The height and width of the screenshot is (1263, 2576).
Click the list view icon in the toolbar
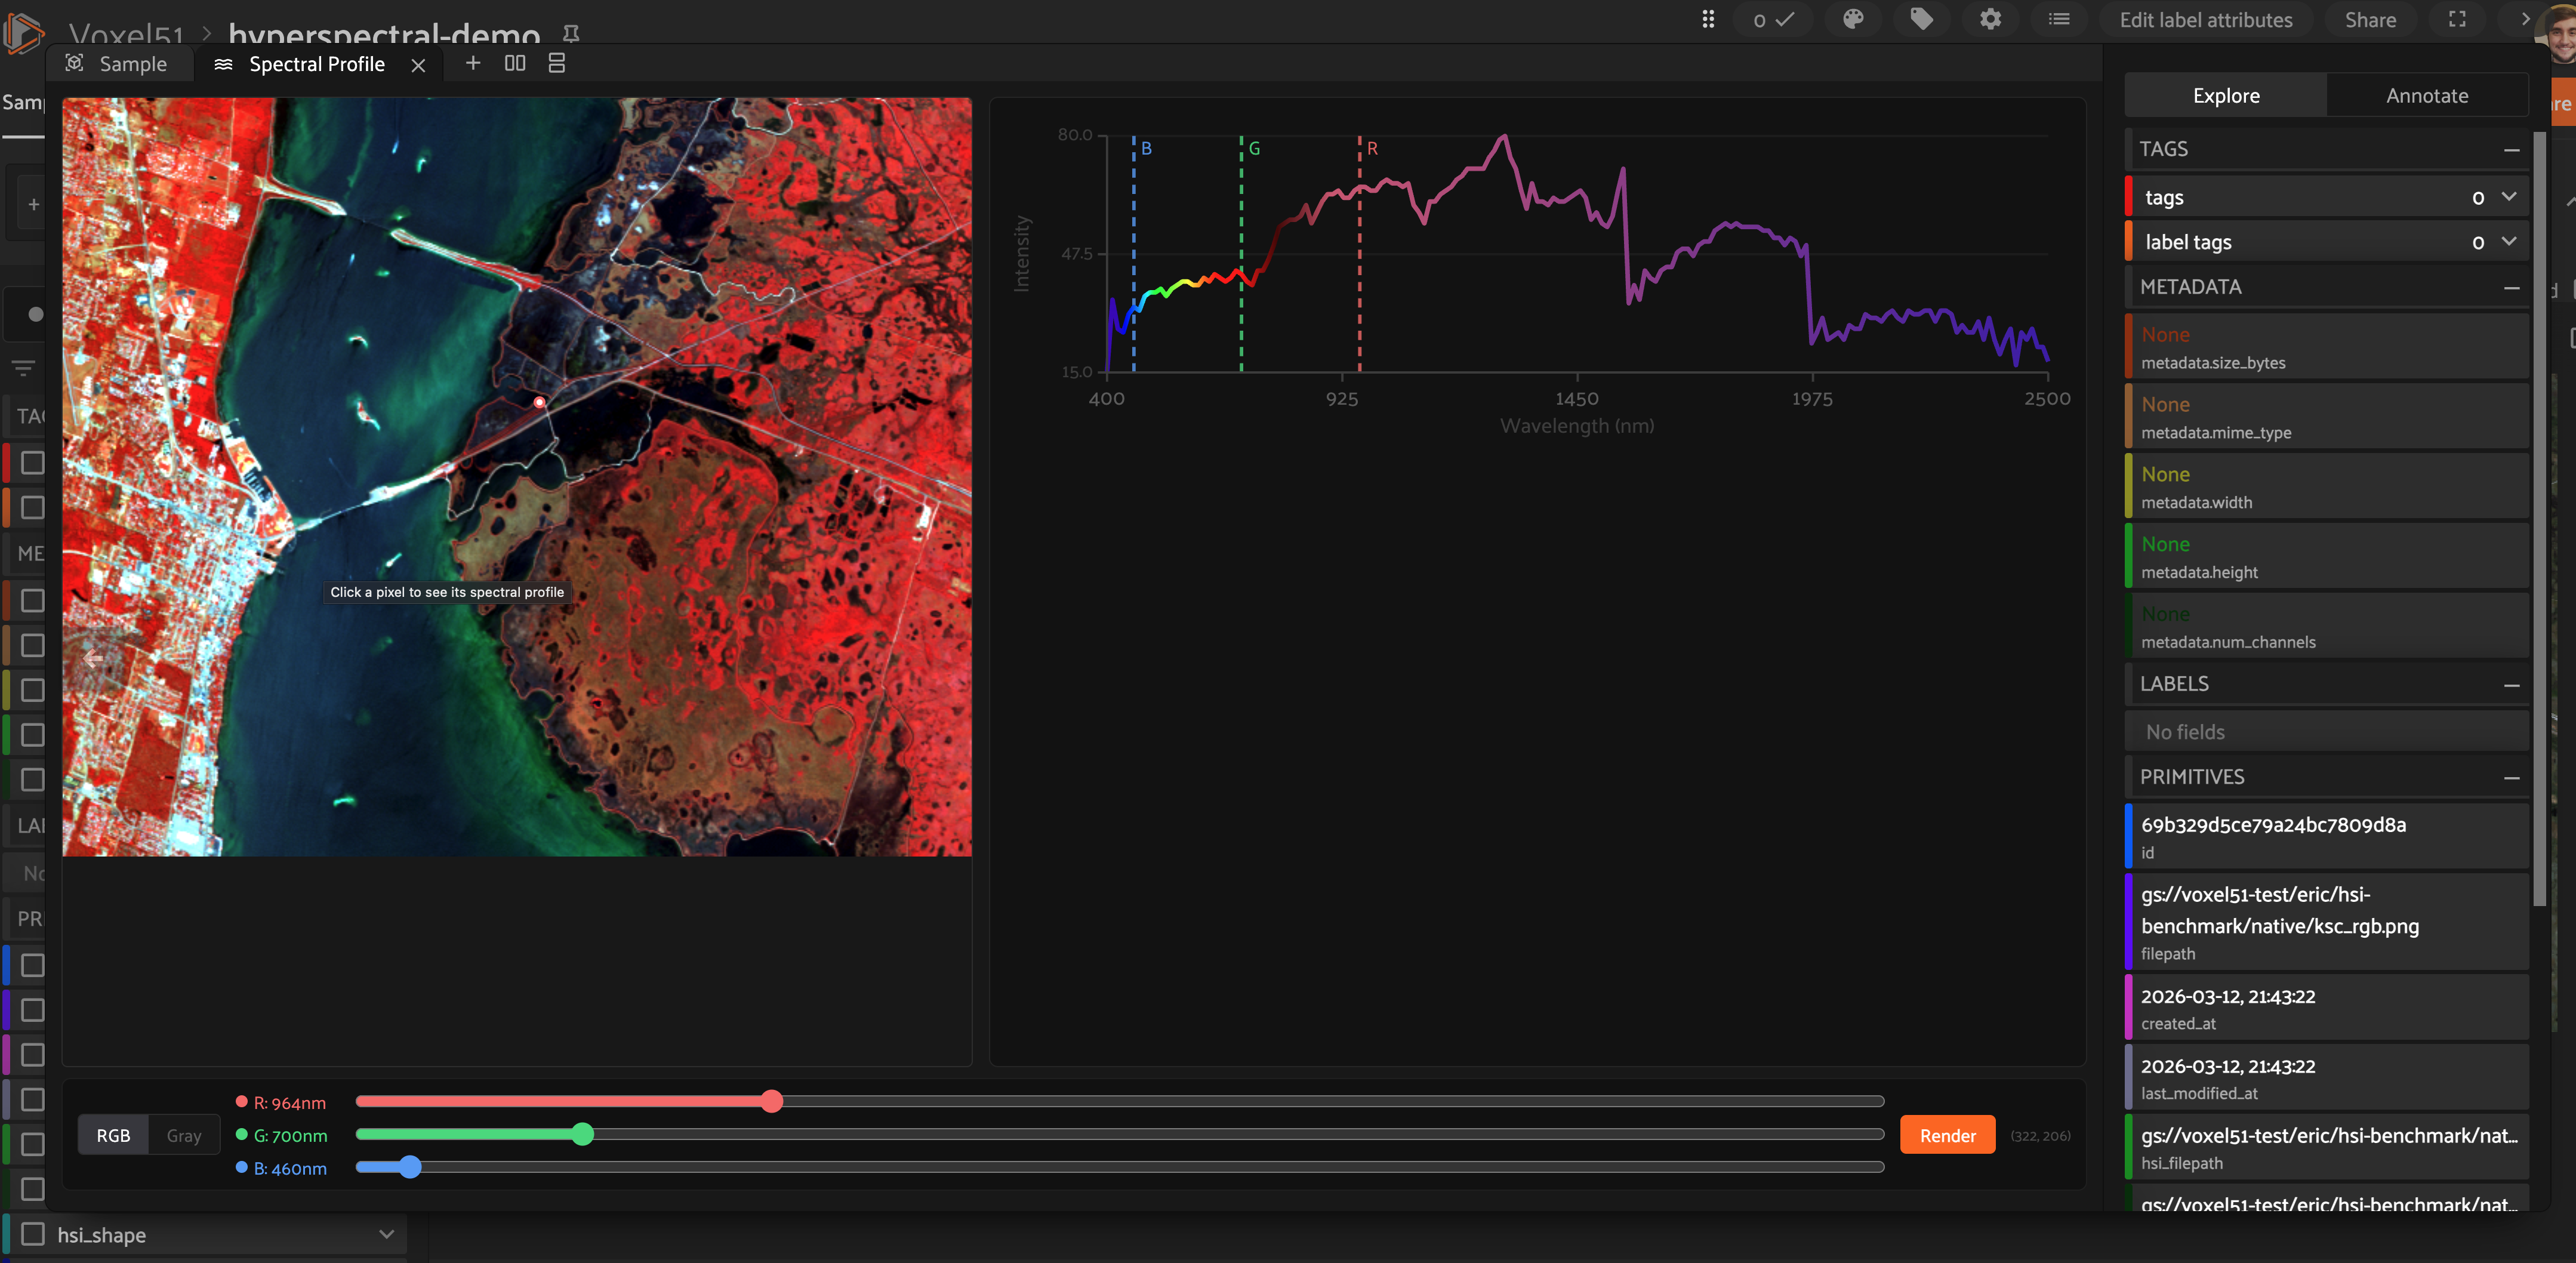2059,20
